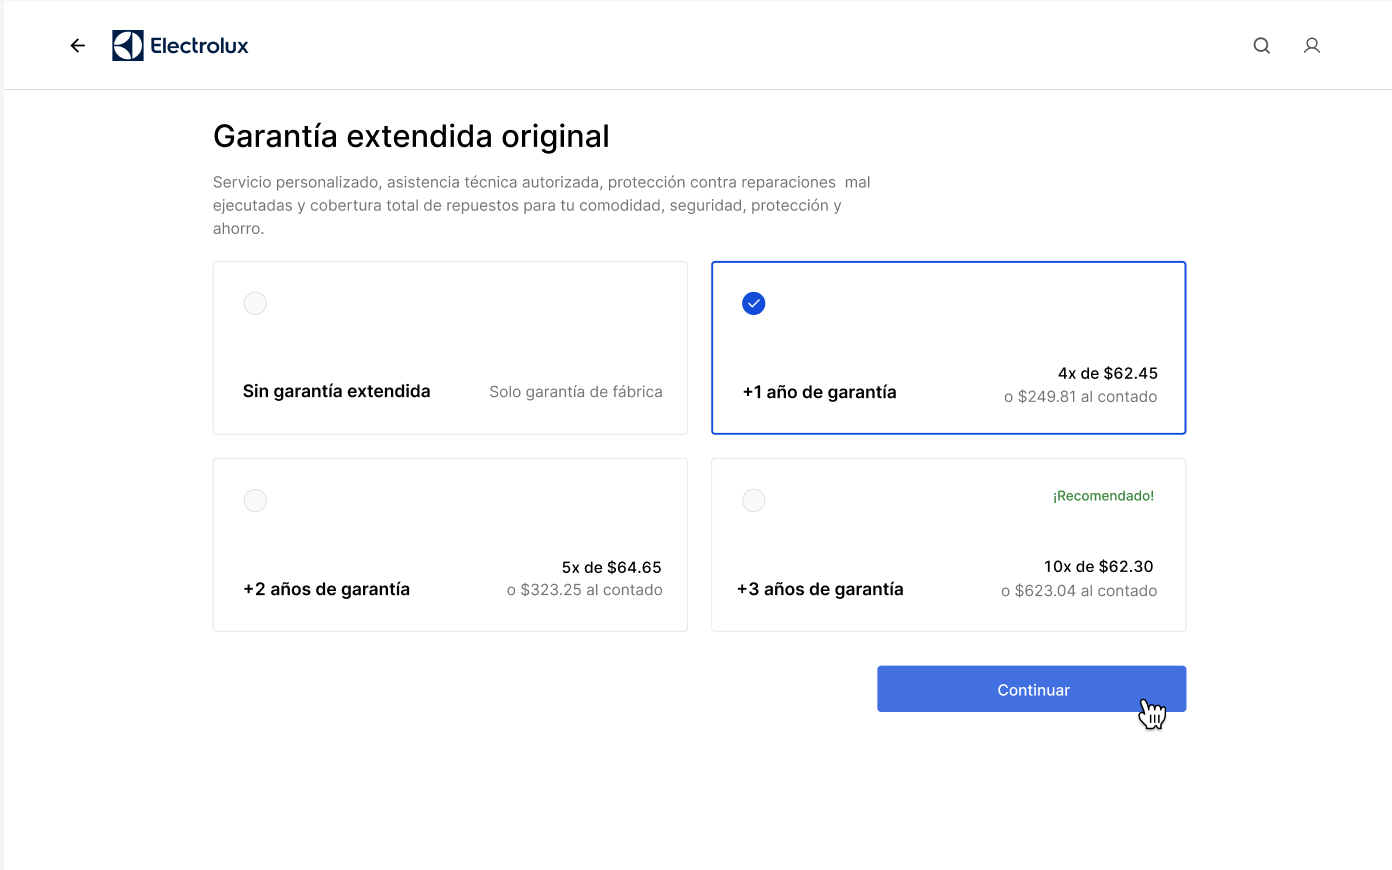The height and width of the screenshot is (870, 1392).
Task: Select the card showing 4x de $62.45
Action: 948,348
